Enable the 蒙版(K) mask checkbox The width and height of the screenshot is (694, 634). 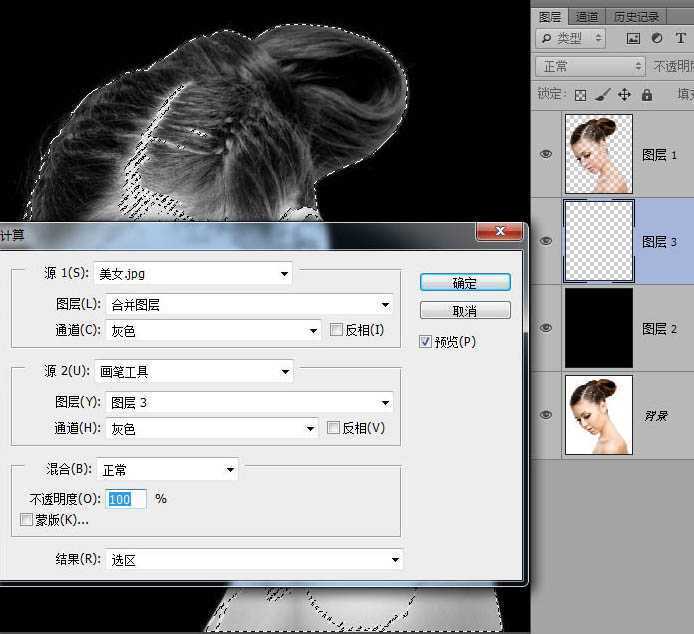point(26,519)
